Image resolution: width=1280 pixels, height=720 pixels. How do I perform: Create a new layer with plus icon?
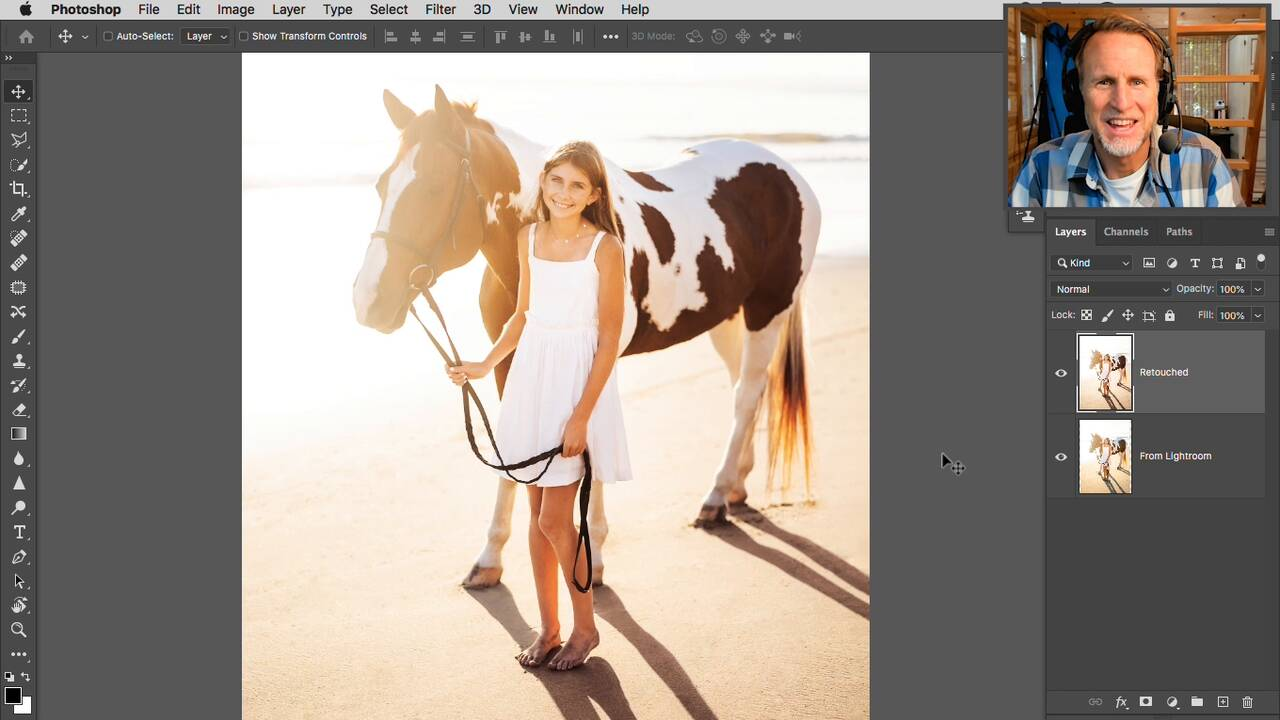(1222, 702)
